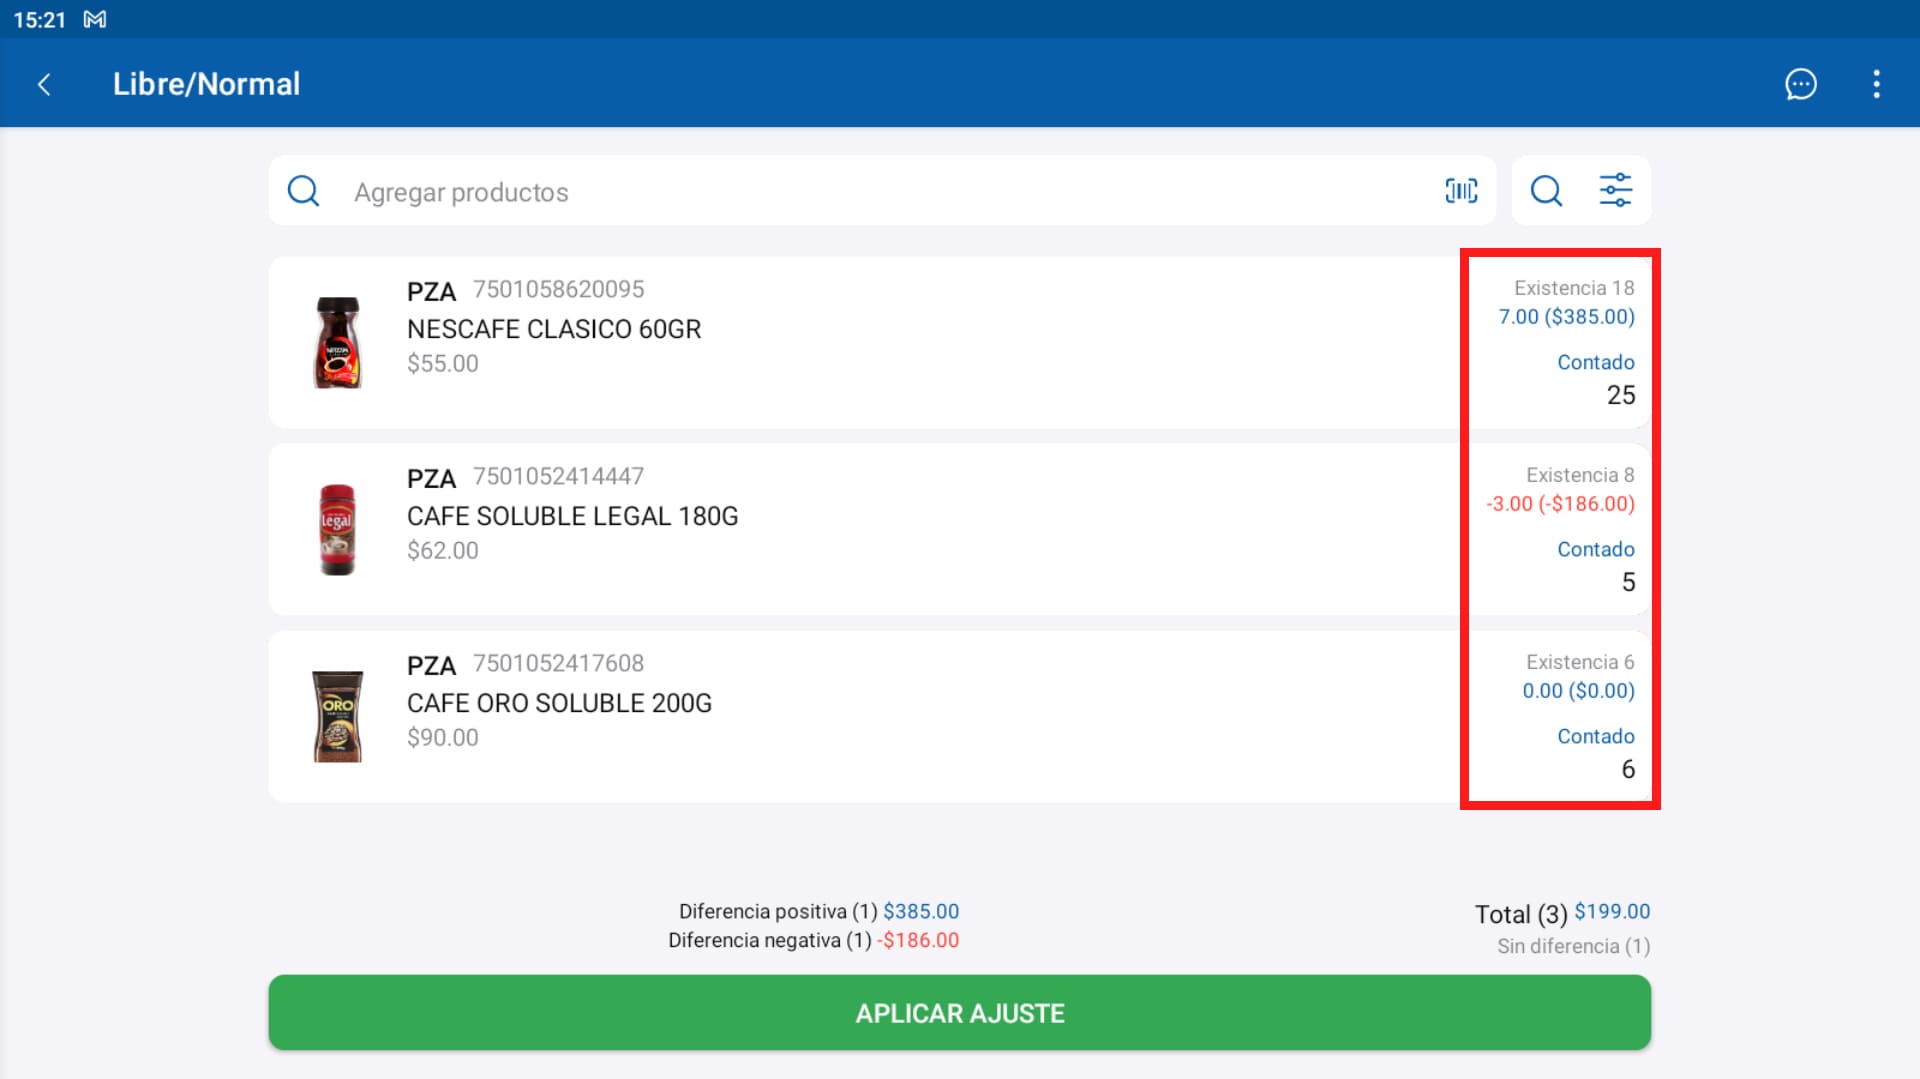Click the Diferencia positiva $385.00 summary text
The height and width of the screenshot is (1079, 1920).
pos(818,911)
